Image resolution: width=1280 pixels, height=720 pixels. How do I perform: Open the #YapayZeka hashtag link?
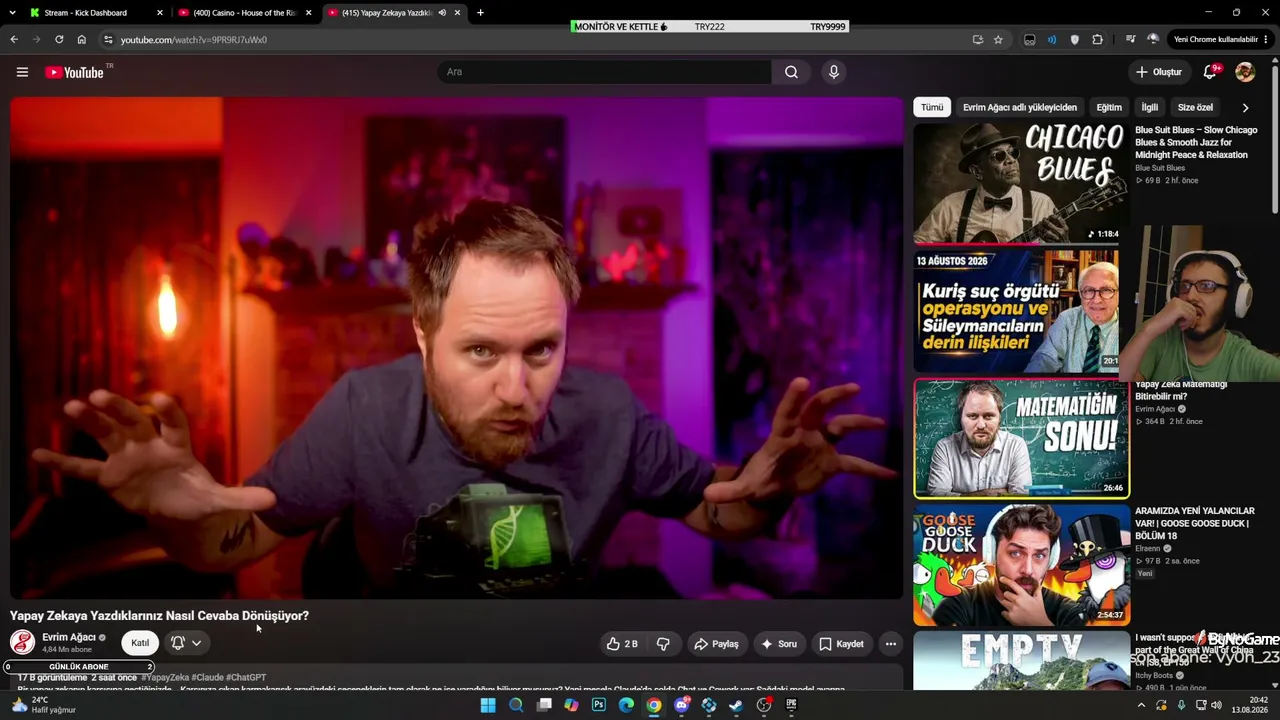[x=164, y=678]
